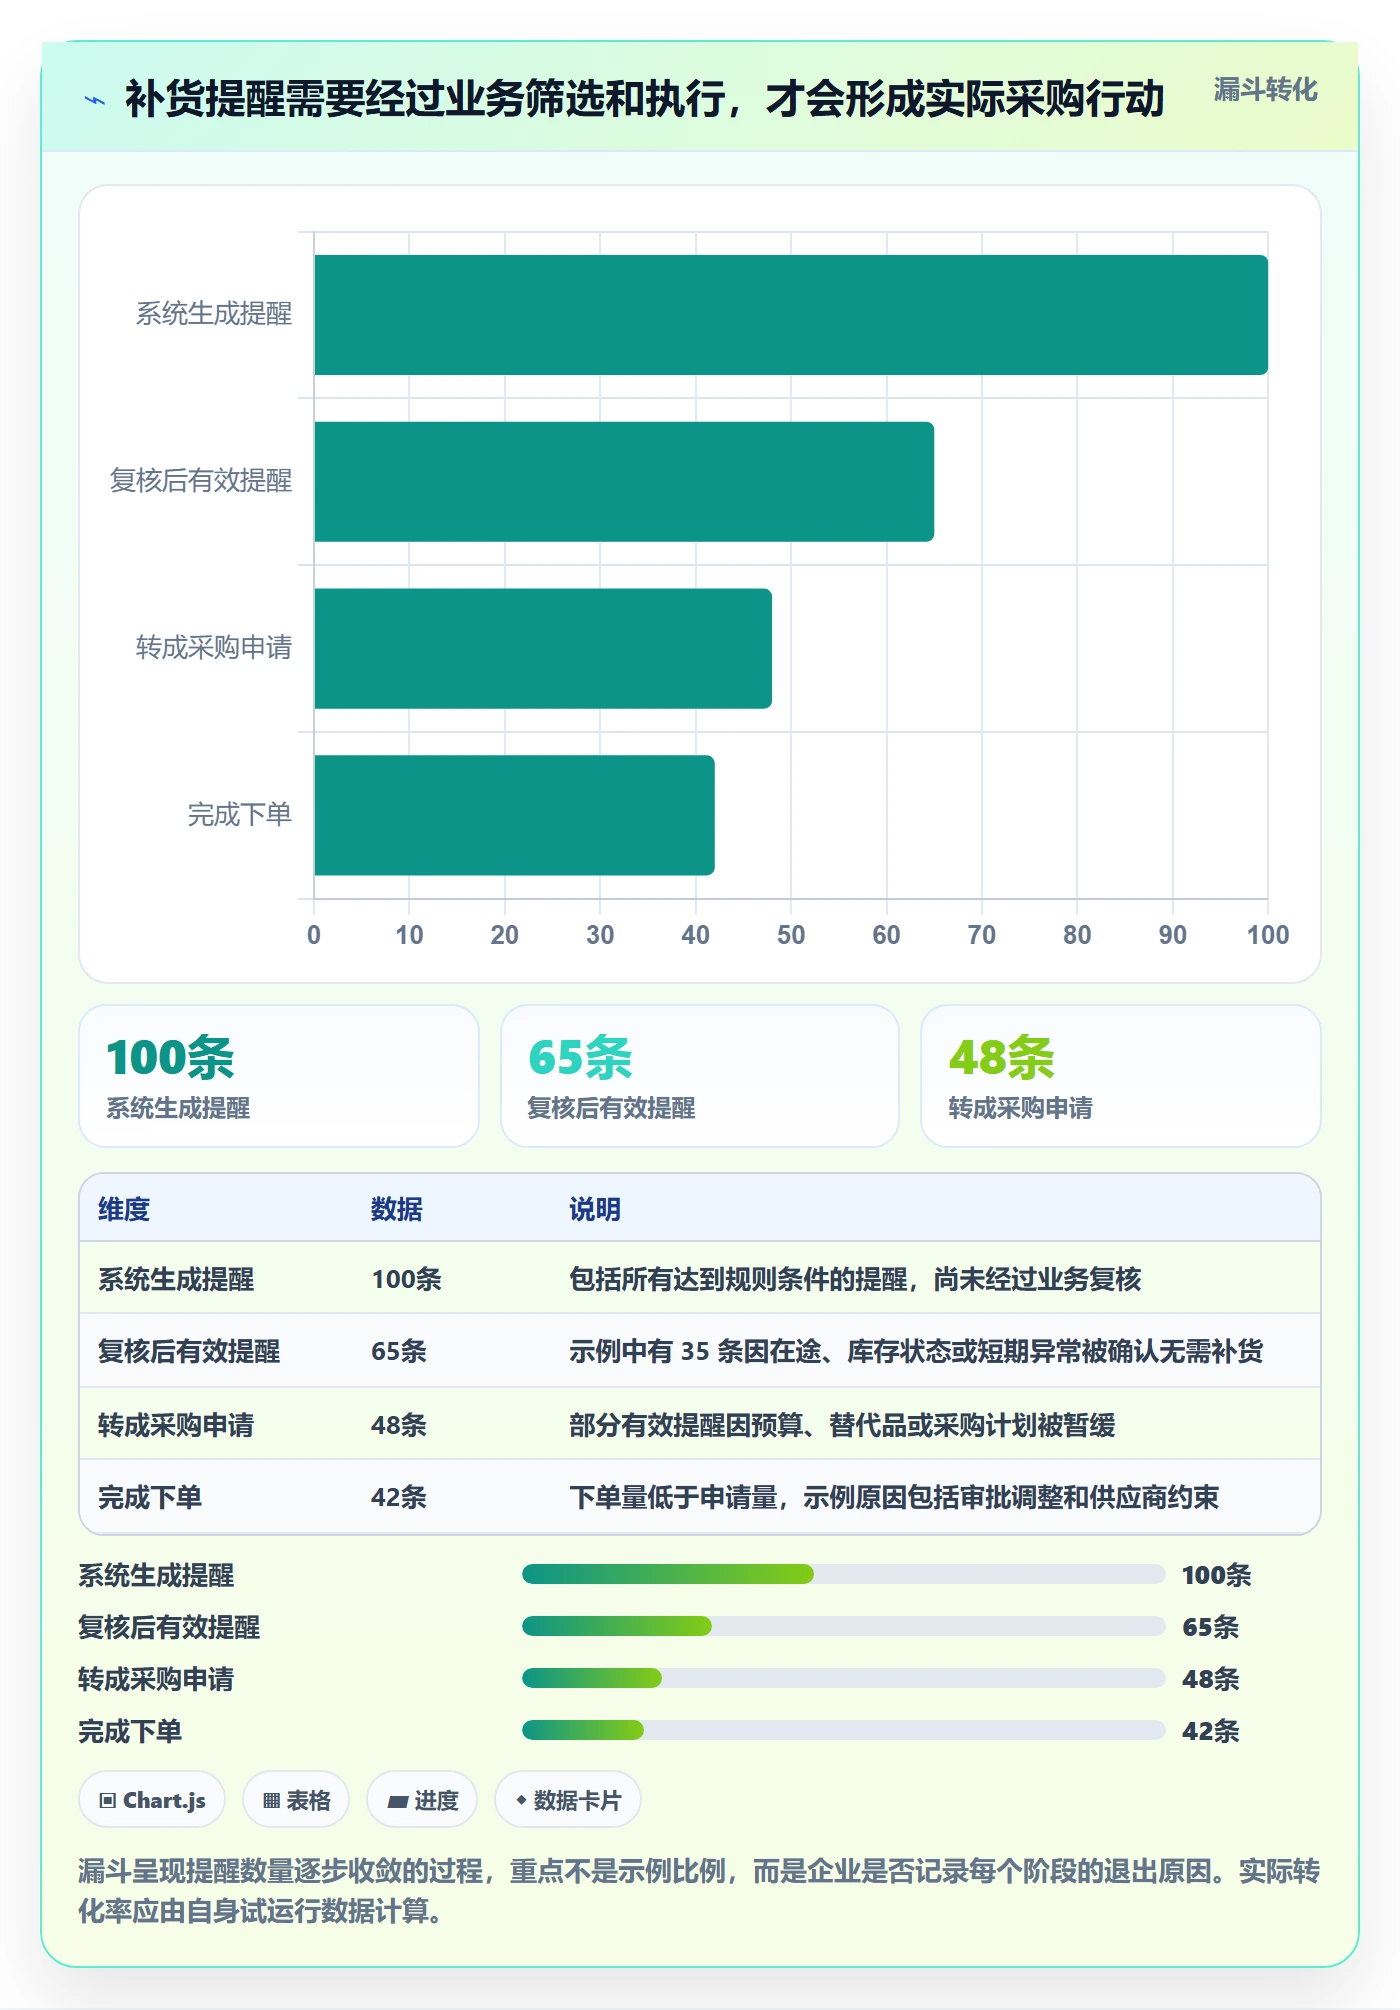Click the bar icon in the 进度 chip
Viewport: 1400px width, 2010px height.
[397, 1802]
